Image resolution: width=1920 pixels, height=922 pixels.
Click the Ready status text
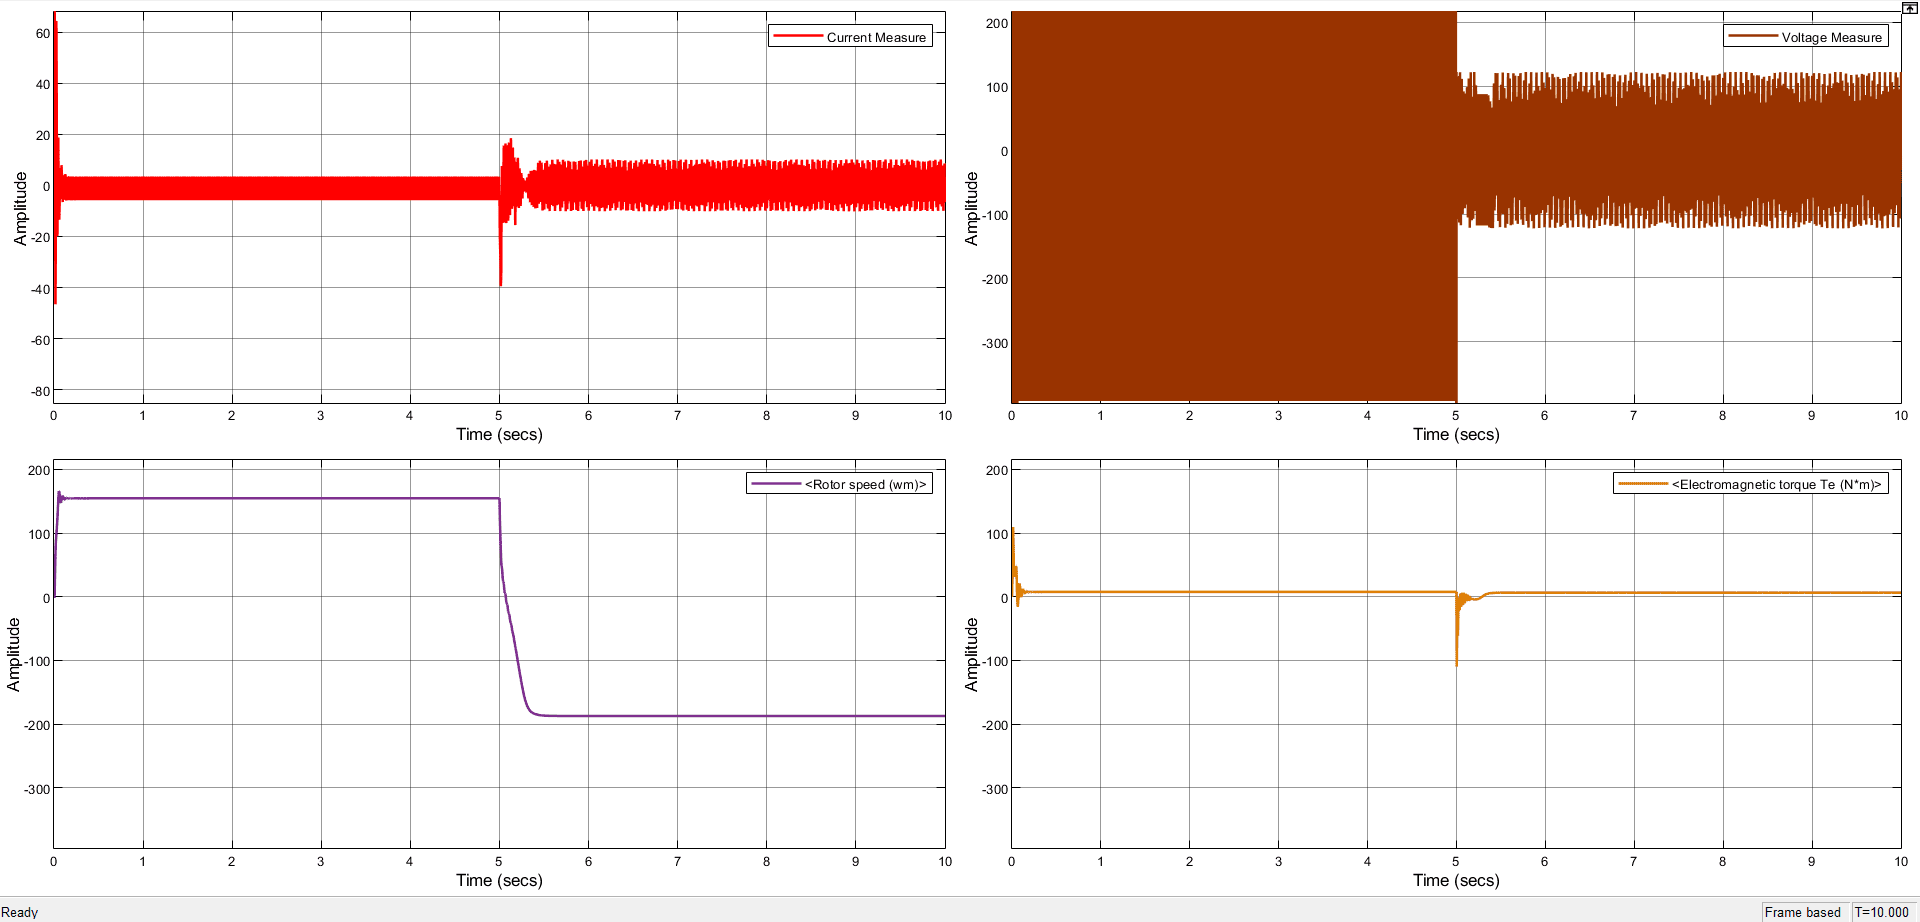(20, 912)
